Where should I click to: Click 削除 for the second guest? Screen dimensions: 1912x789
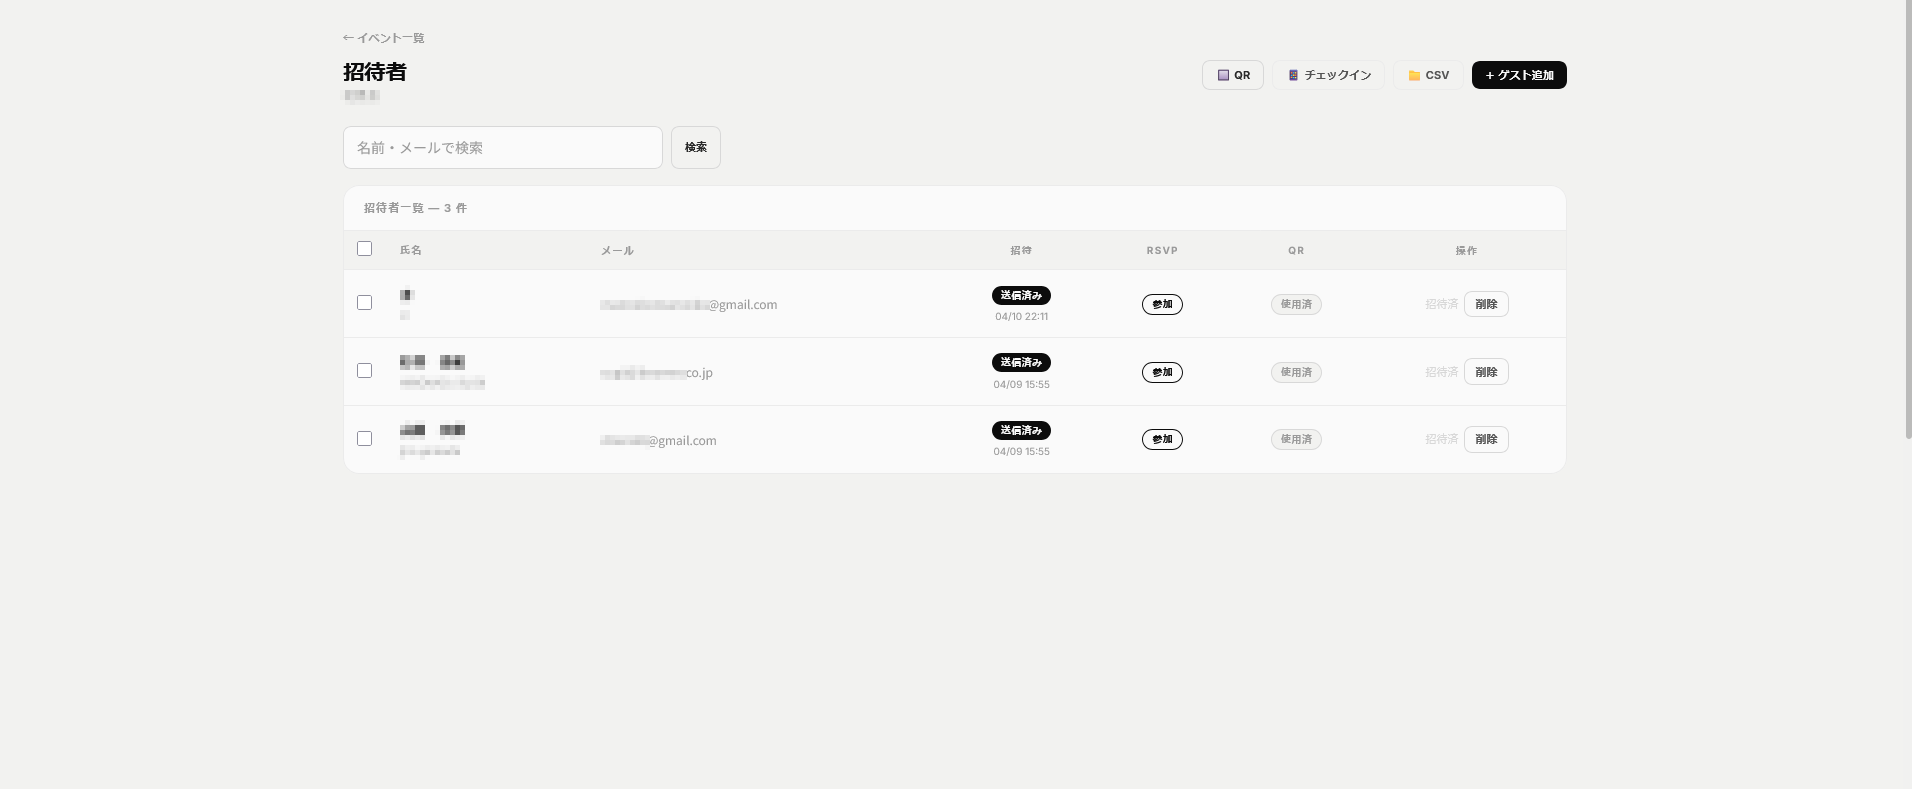click(1485, 372)
